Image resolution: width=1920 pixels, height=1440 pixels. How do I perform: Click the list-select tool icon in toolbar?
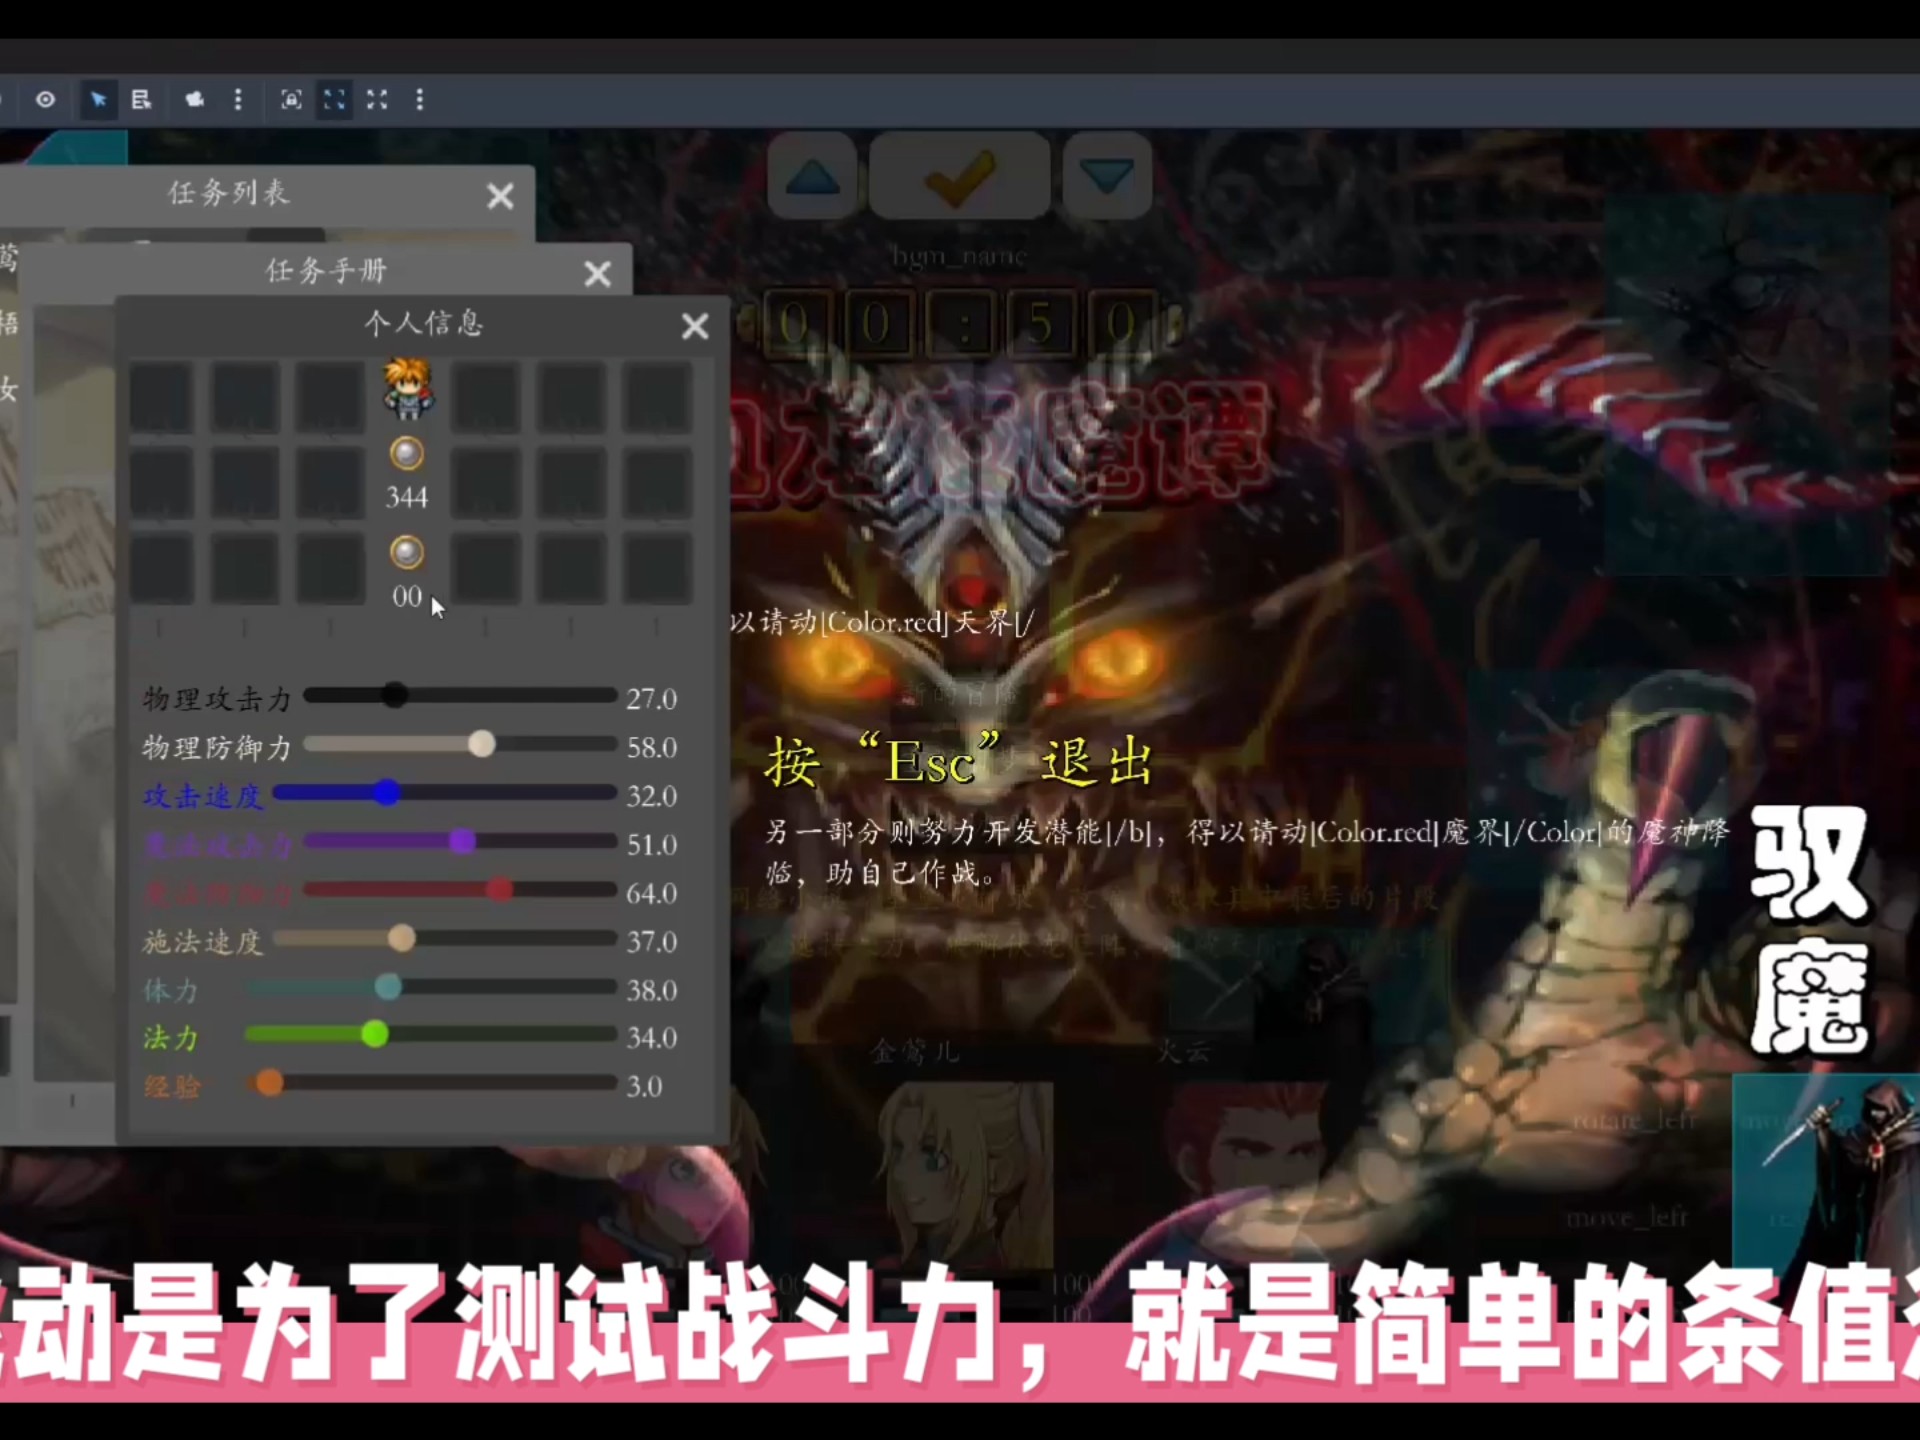(x=141, y=99)
